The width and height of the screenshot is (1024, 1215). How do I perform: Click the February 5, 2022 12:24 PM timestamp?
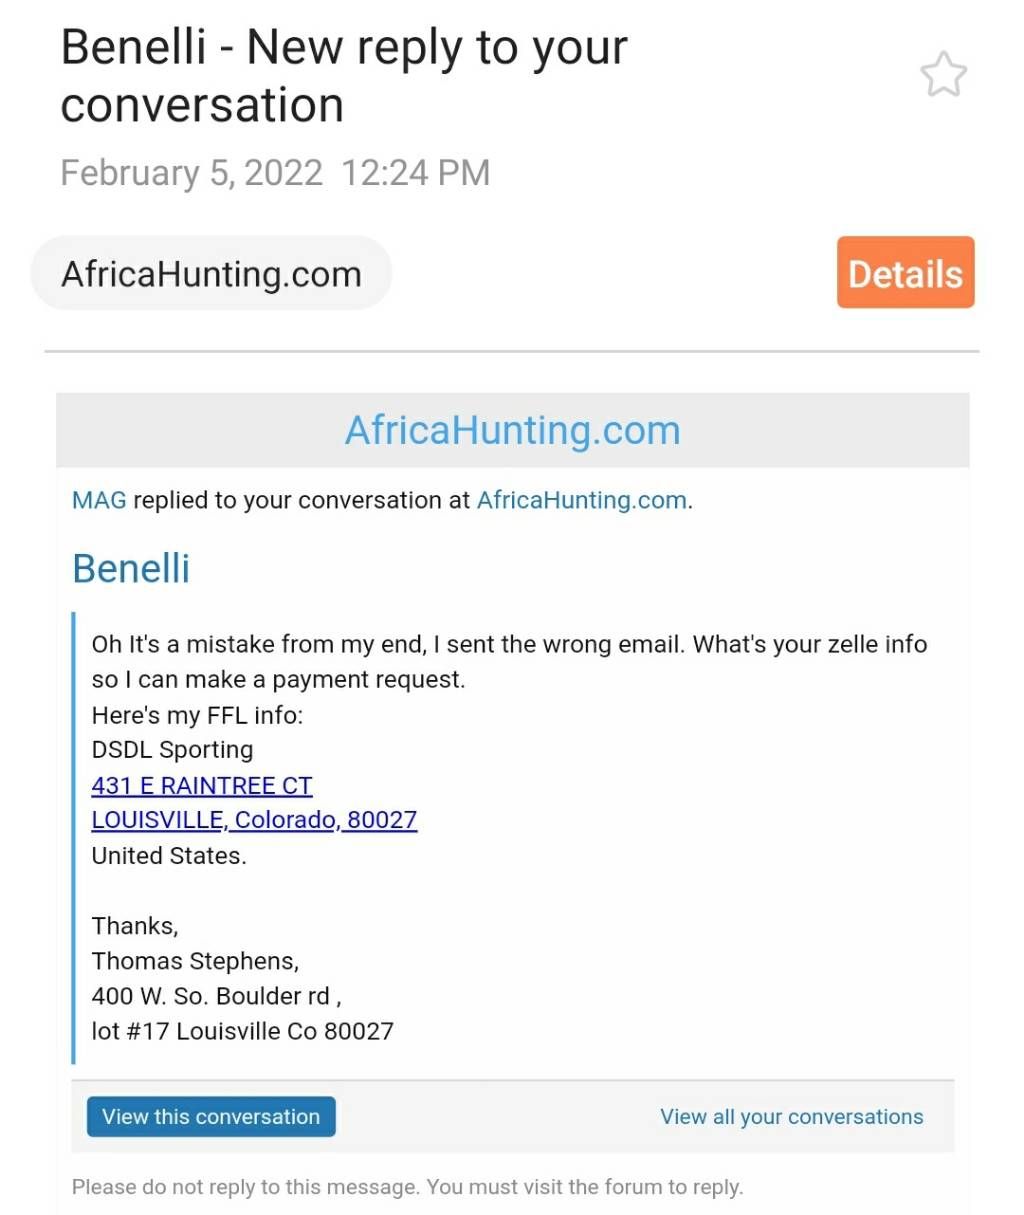275,173
